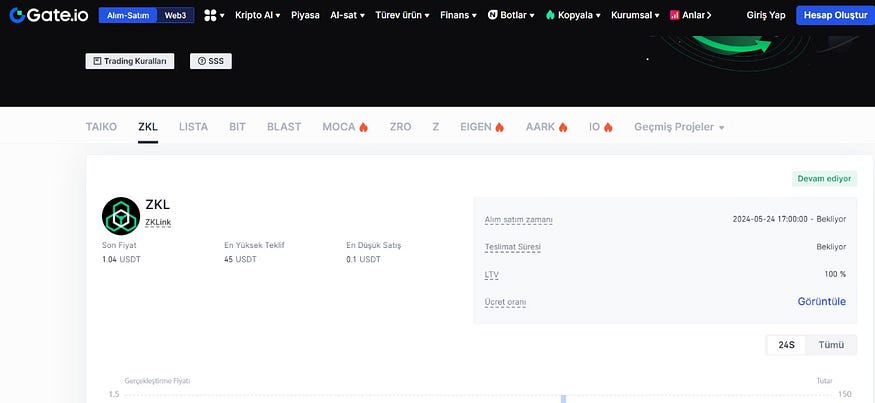Select the 24S chart range
This screenshot has height=403, width=875.
786,345
